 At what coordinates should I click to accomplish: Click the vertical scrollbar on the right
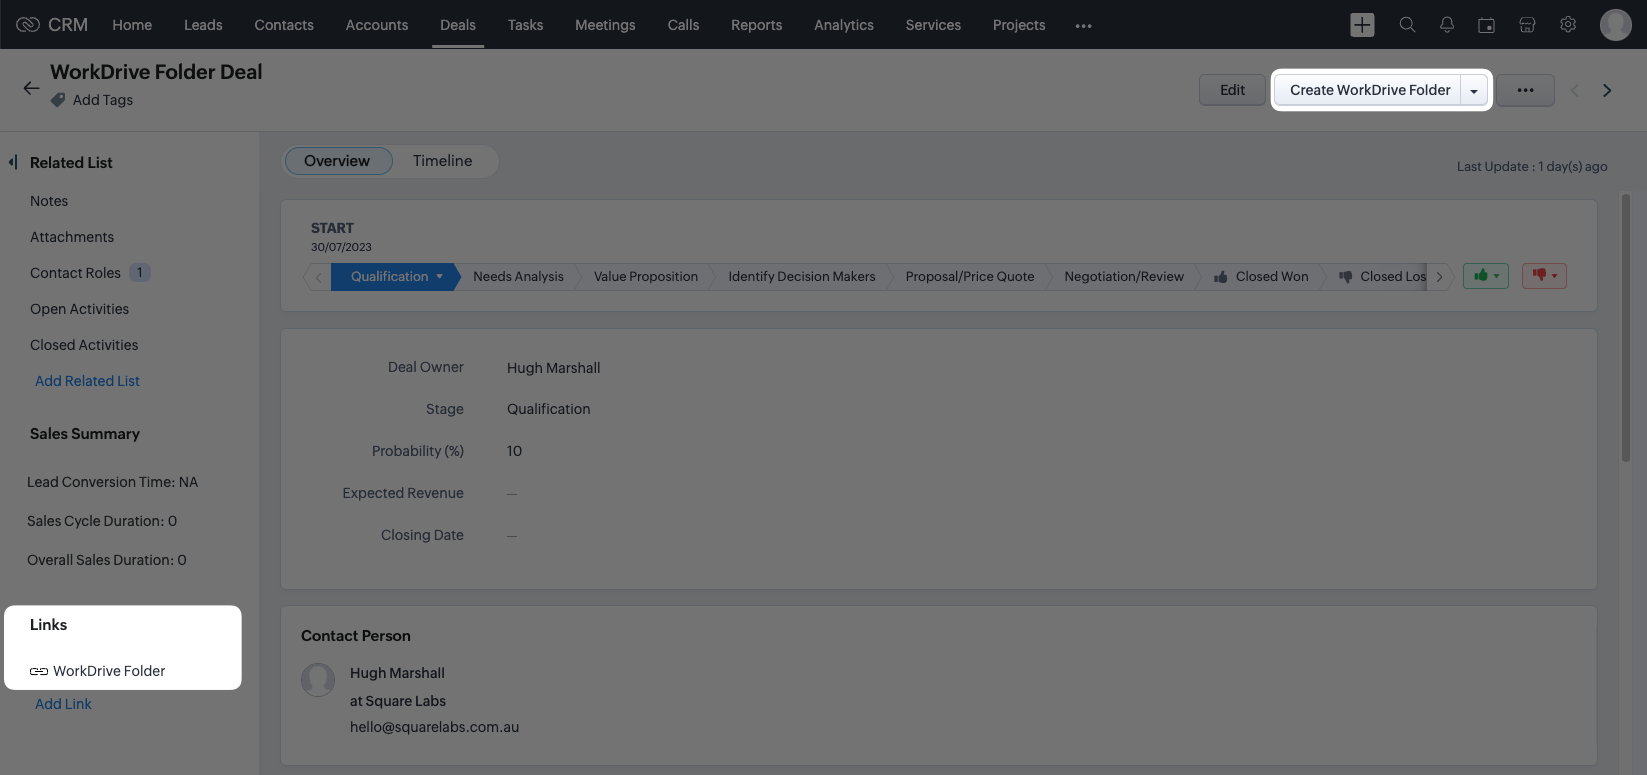[1626, 330]
